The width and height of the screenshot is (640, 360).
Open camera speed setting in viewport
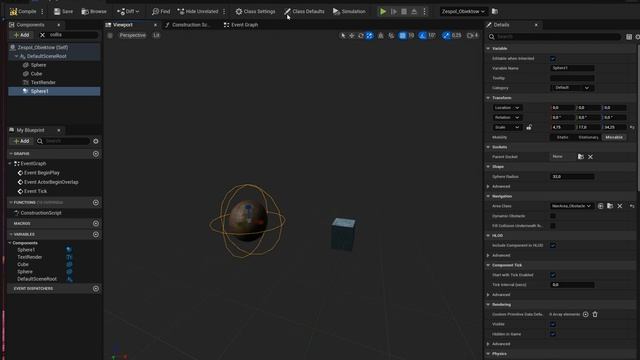472,36
